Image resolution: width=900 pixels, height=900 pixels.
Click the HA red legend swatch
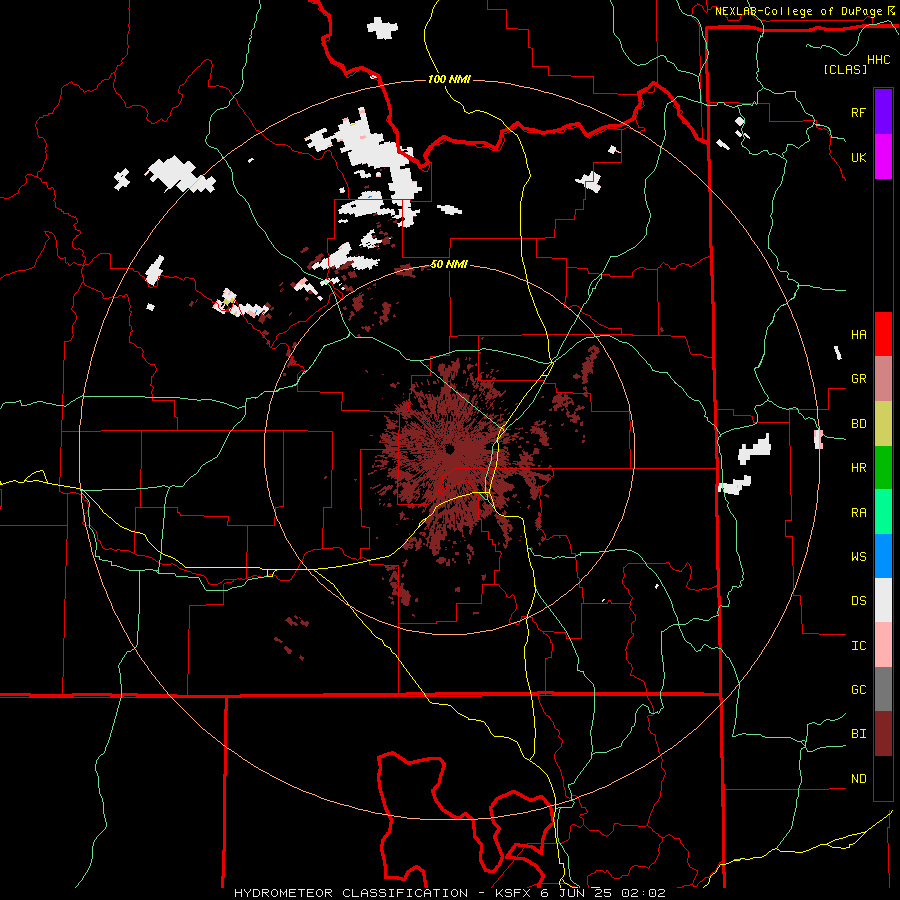[x=883, y=334]
